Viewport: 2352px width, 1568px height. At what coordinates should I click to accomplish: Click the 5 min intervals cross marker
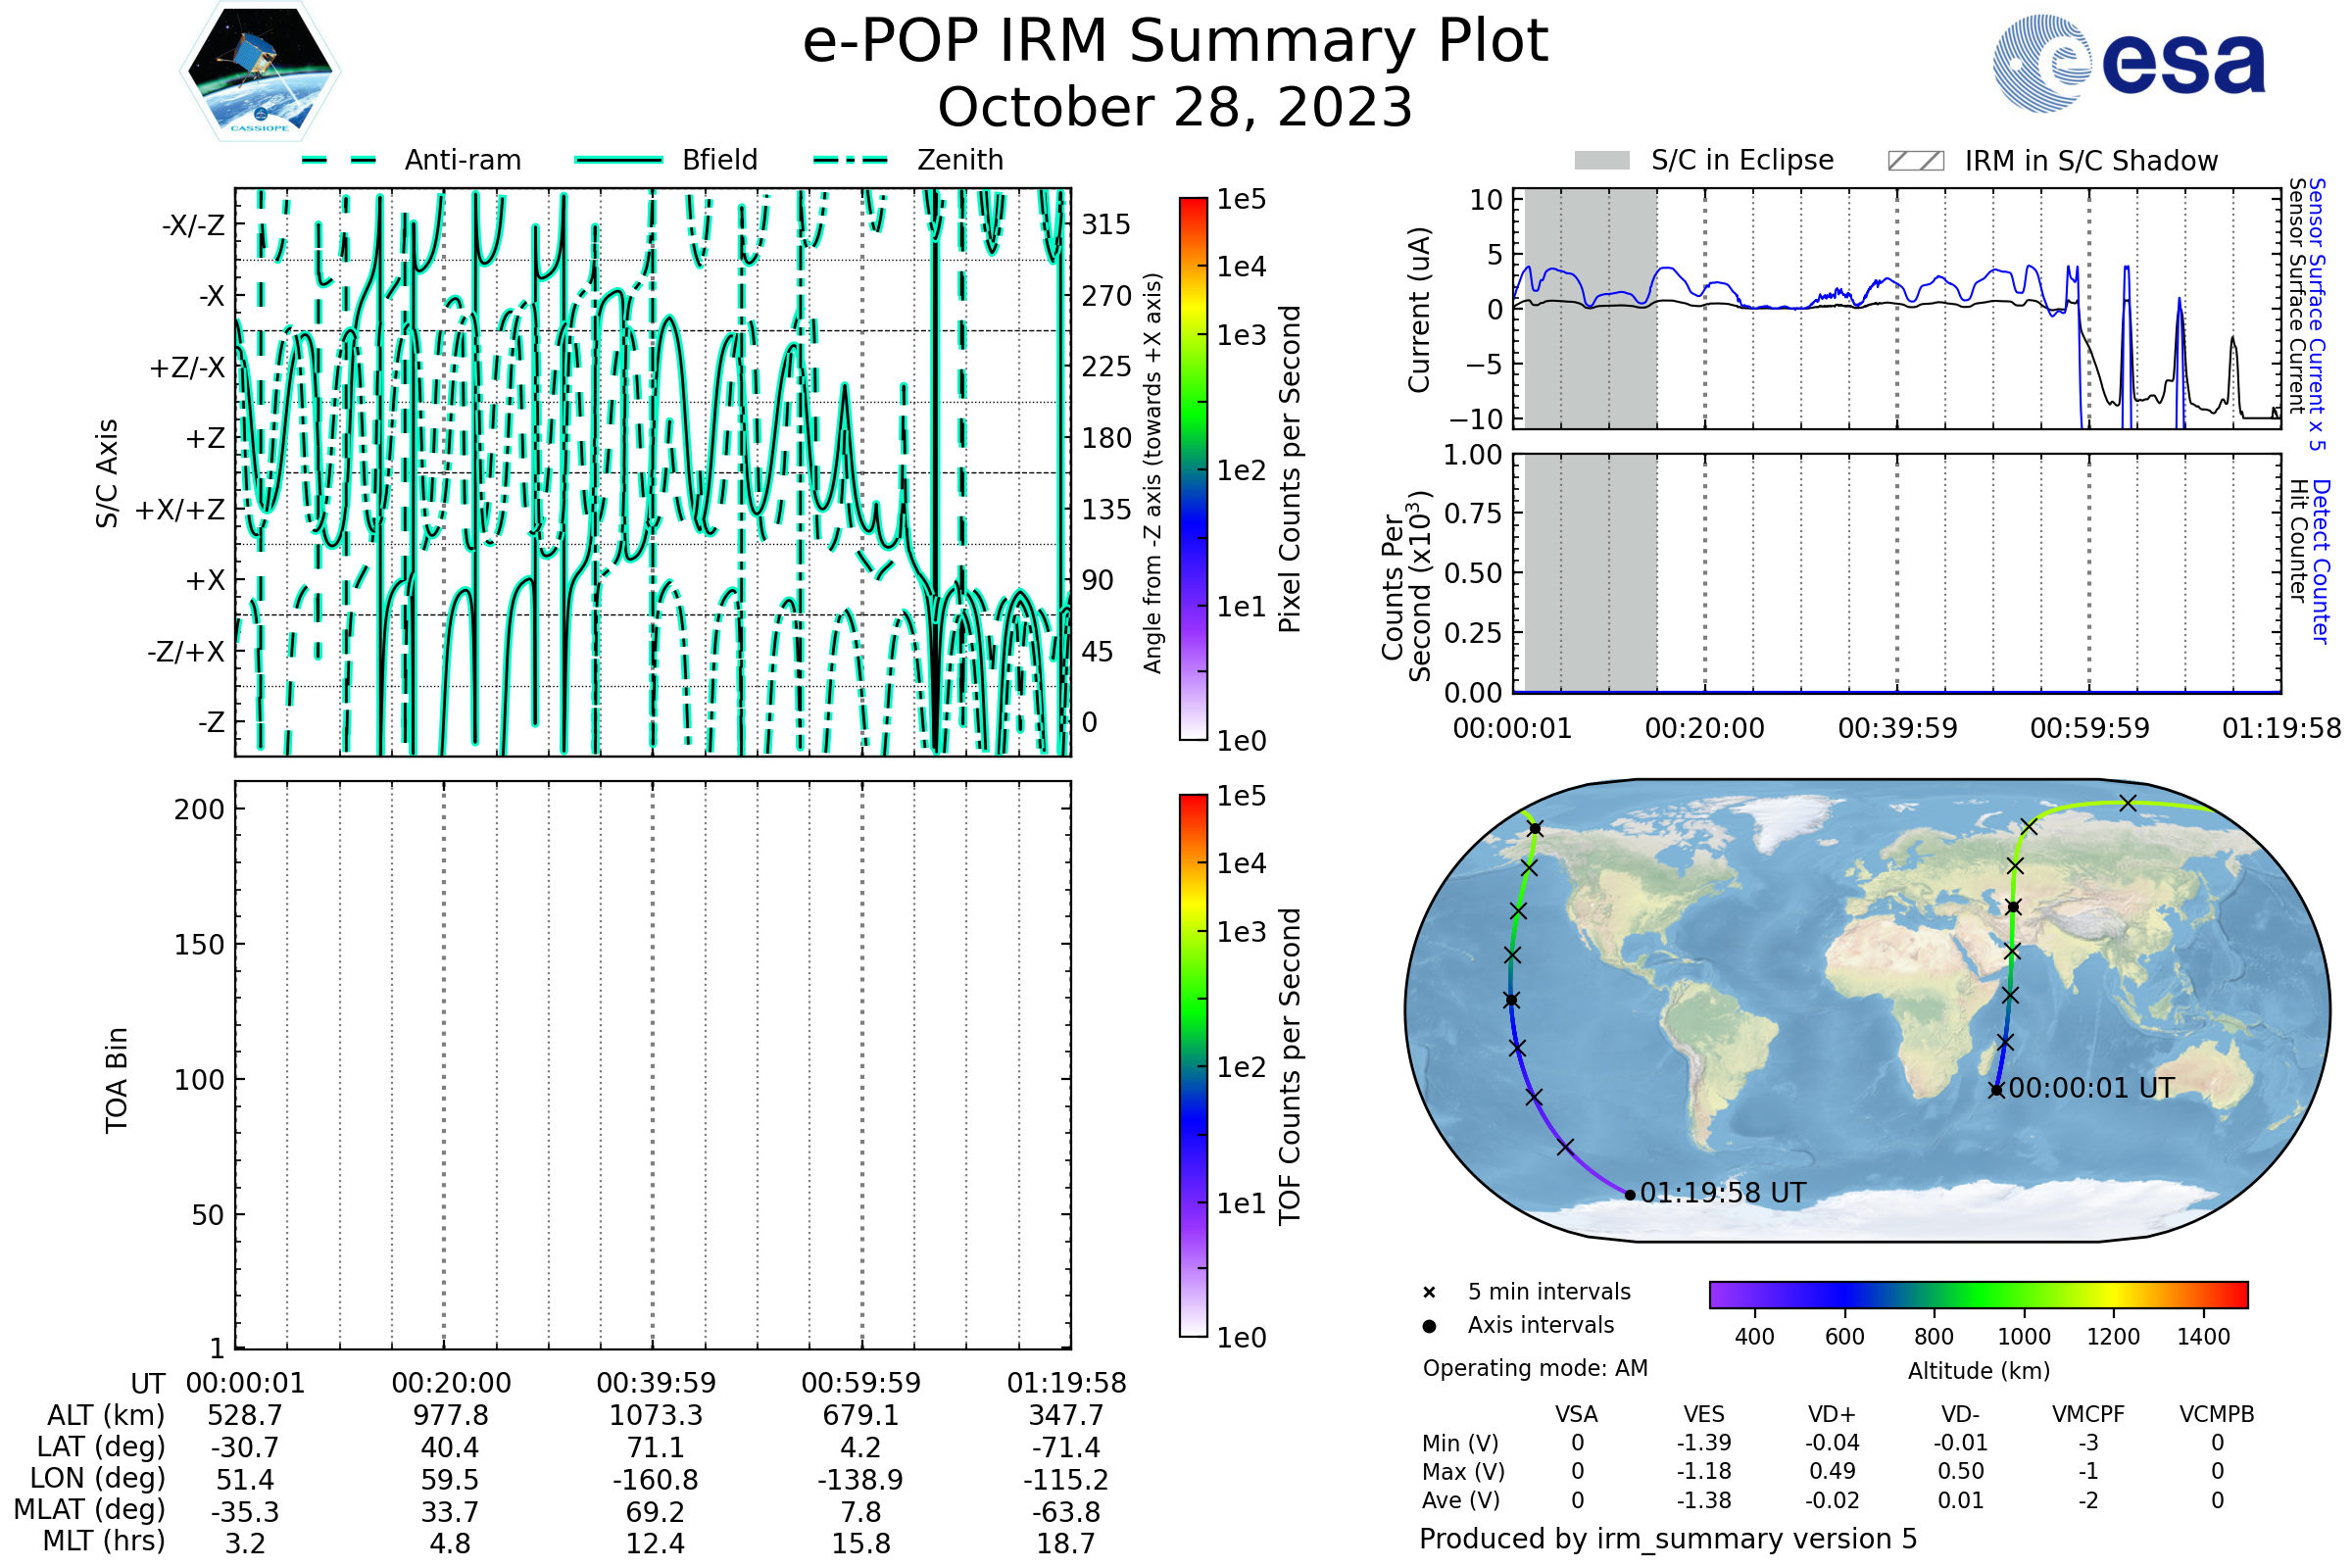coord(1429,1293)
